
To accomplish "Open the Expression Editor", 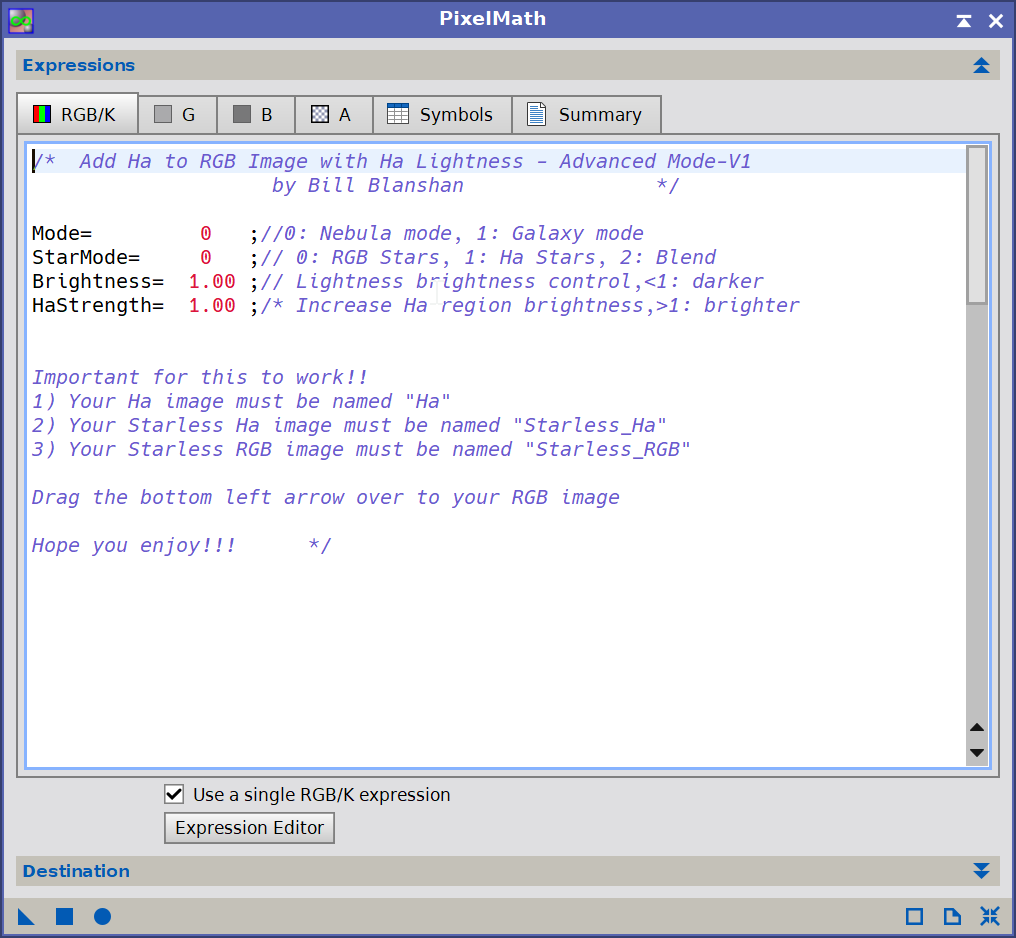I will coord(249,827).
